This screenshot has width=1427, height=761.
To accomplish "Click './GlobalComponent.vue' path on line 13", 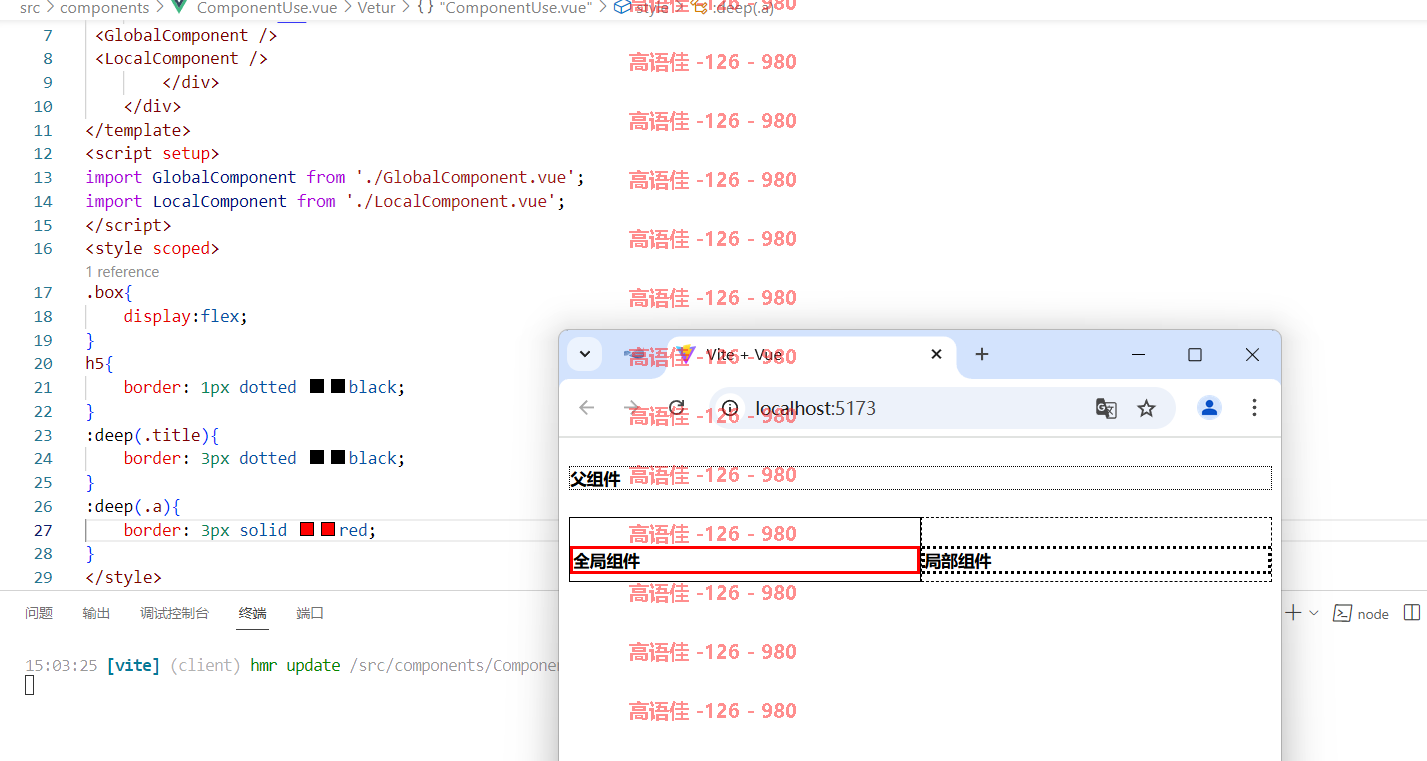I will (465, 177).
